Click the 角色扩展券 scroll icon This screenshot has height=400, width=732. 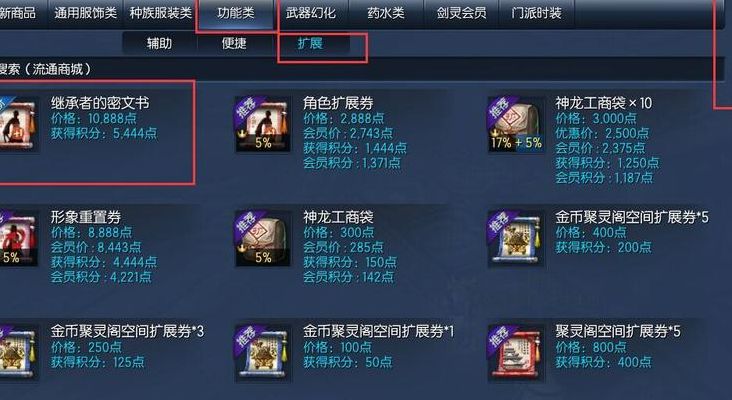263,125
